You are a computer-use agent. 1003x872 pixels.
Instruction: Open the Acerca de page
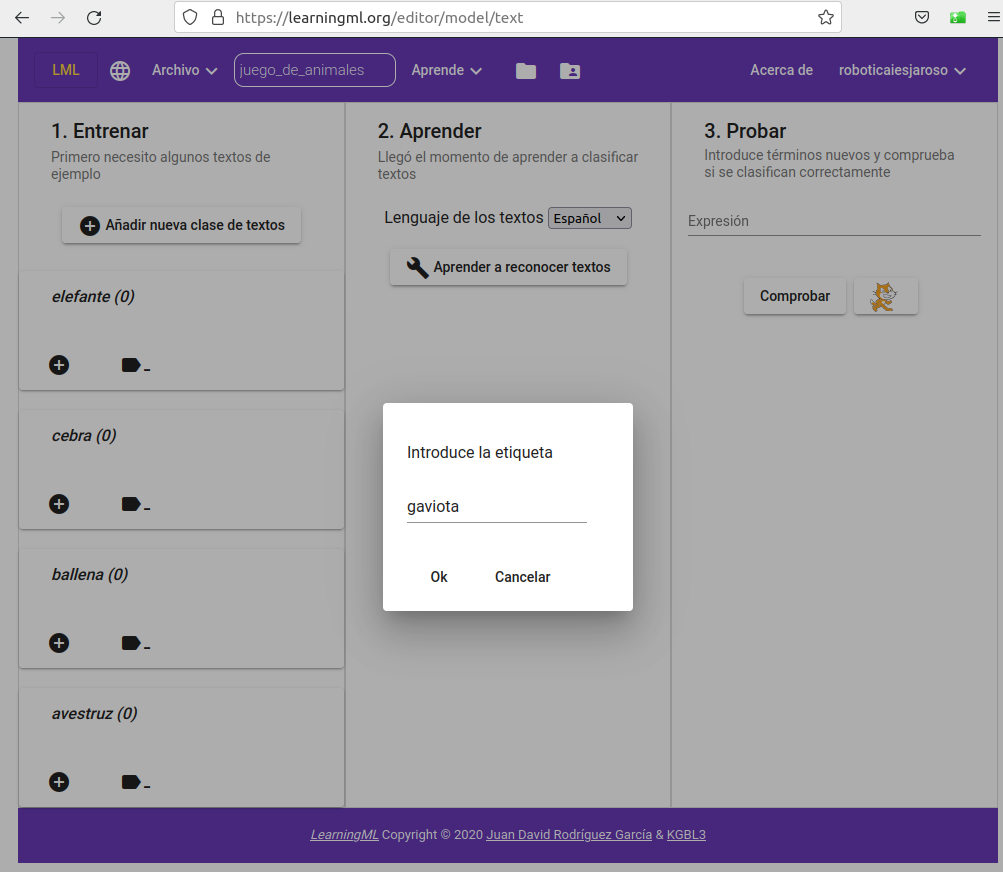coord(781,71)
